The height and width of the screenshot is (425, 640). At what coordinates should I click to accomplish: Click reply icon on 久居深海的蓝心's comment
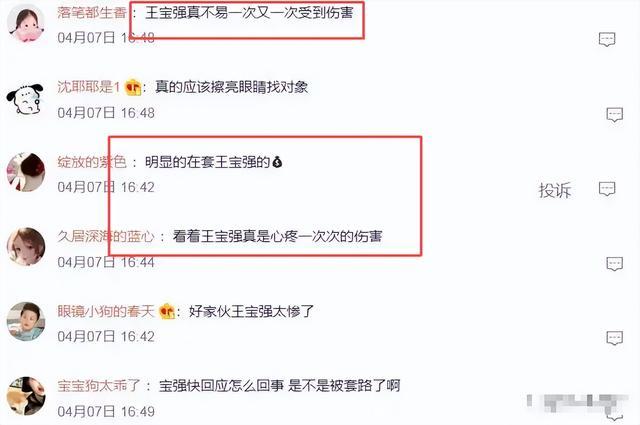click(614, 264)
